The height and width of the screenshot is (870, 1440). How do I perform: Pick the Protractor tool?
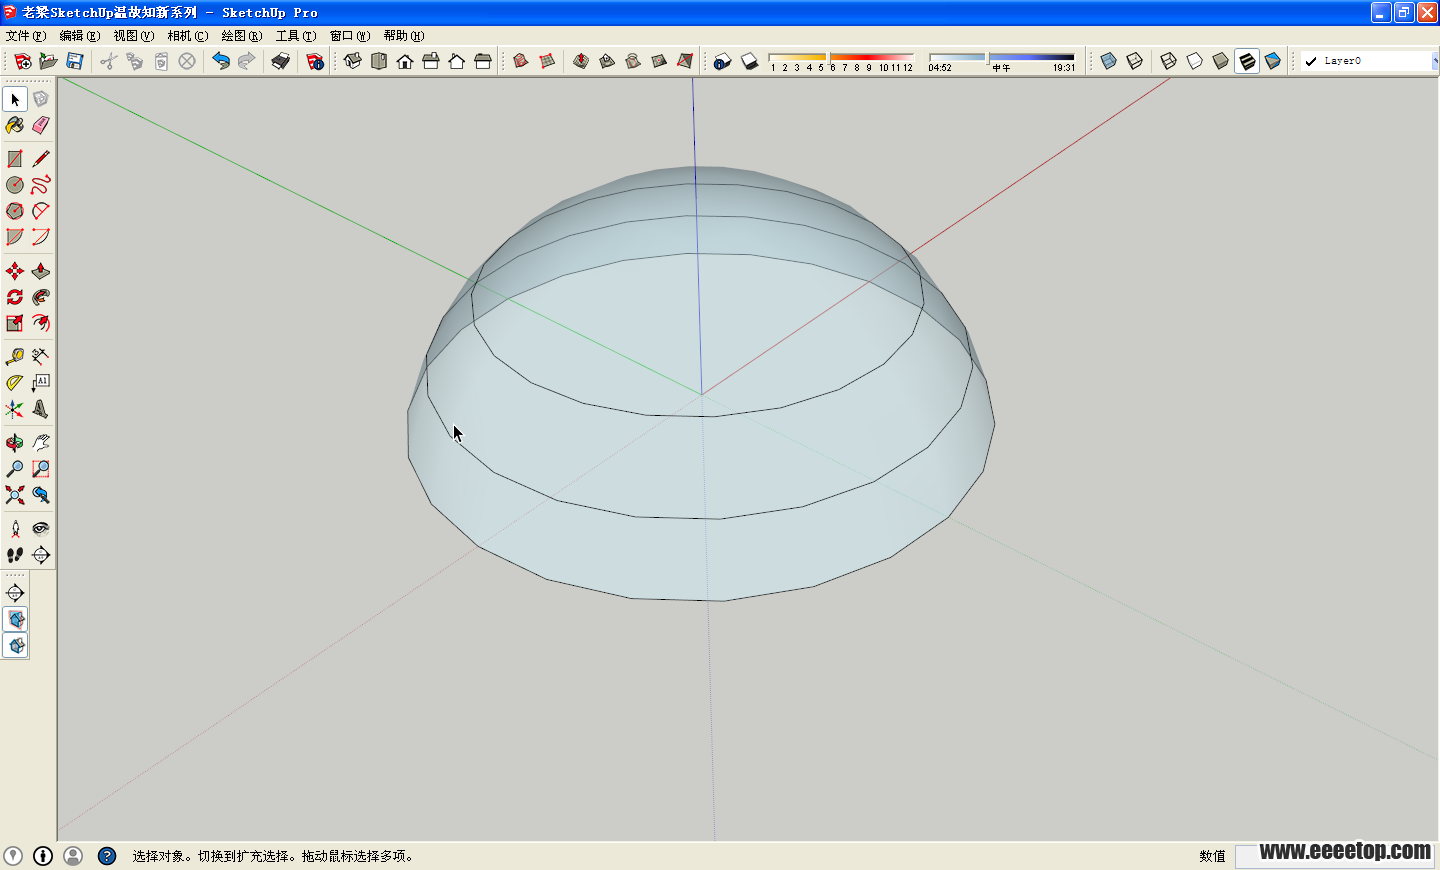(x=15, y=383)
